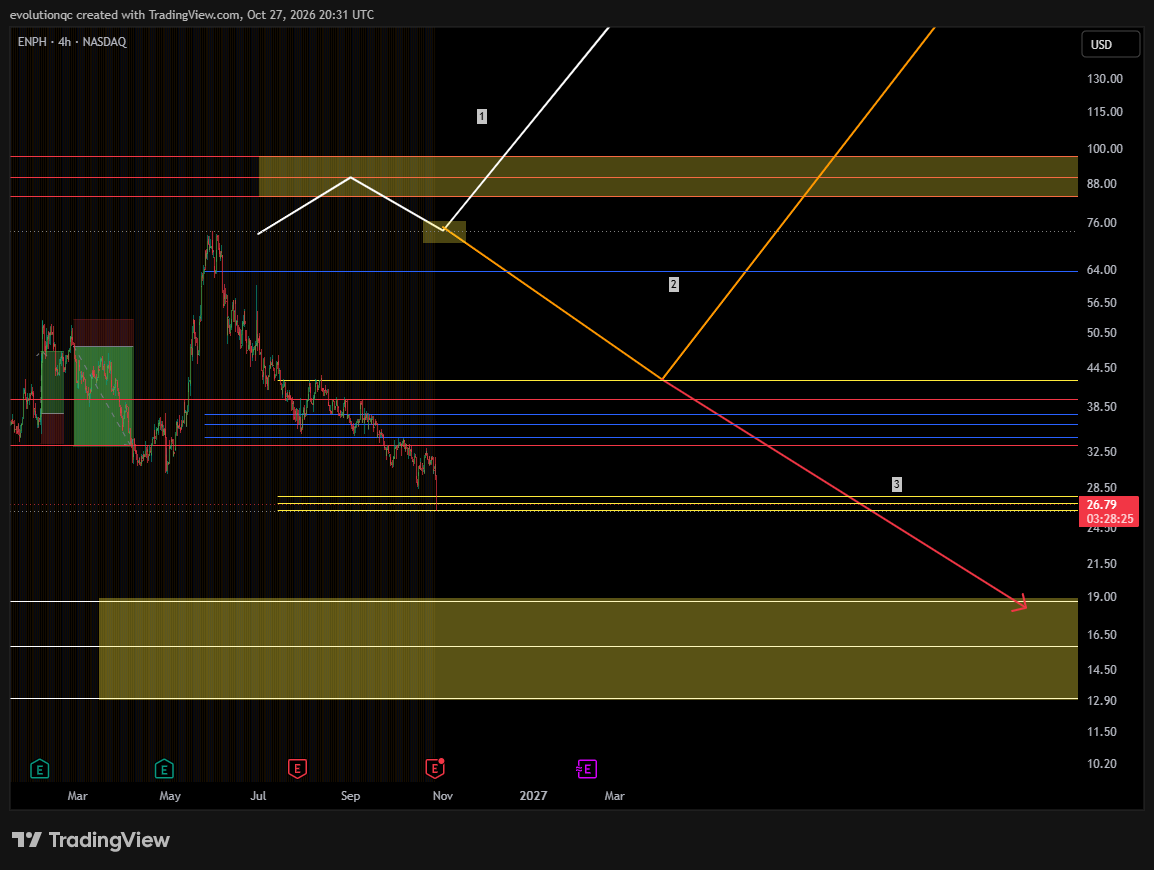
Task: Click the Jul time axis label
Action: (x=258, y=796)
